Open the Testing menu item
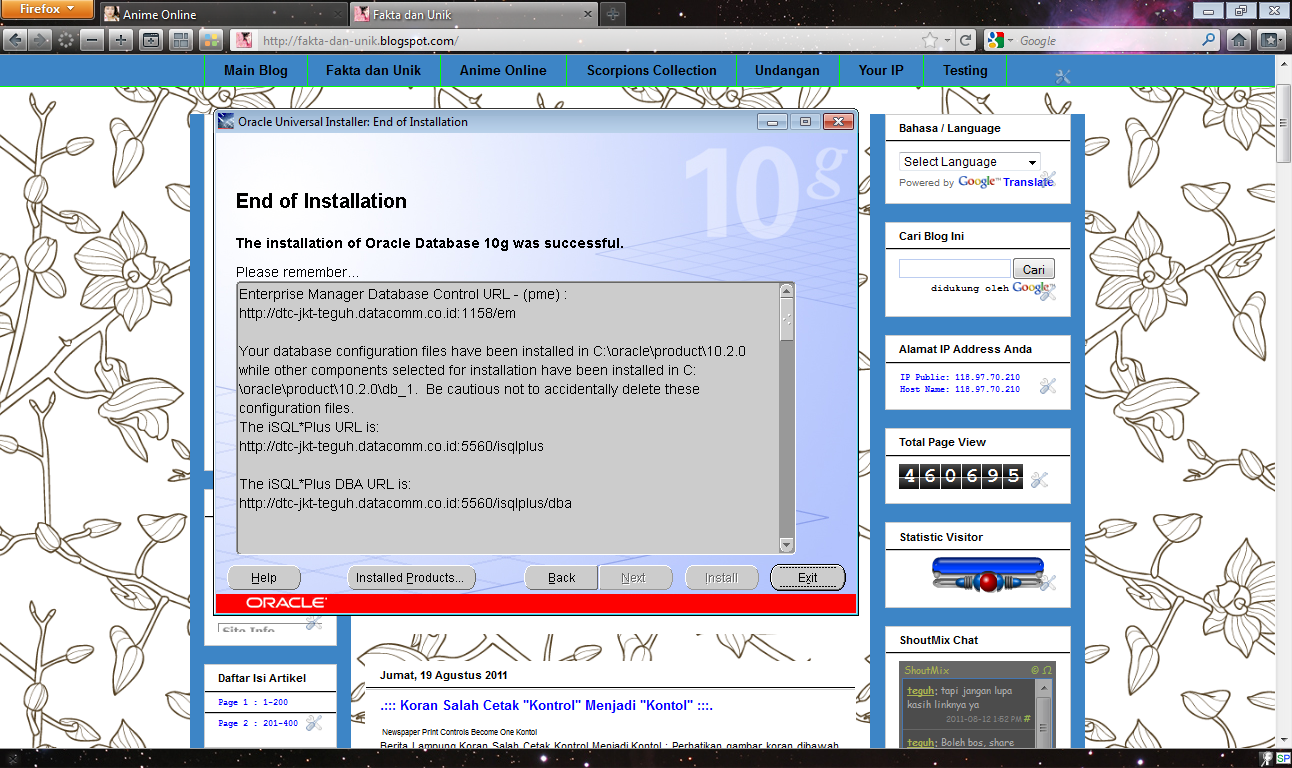 (x=965, y=70)
